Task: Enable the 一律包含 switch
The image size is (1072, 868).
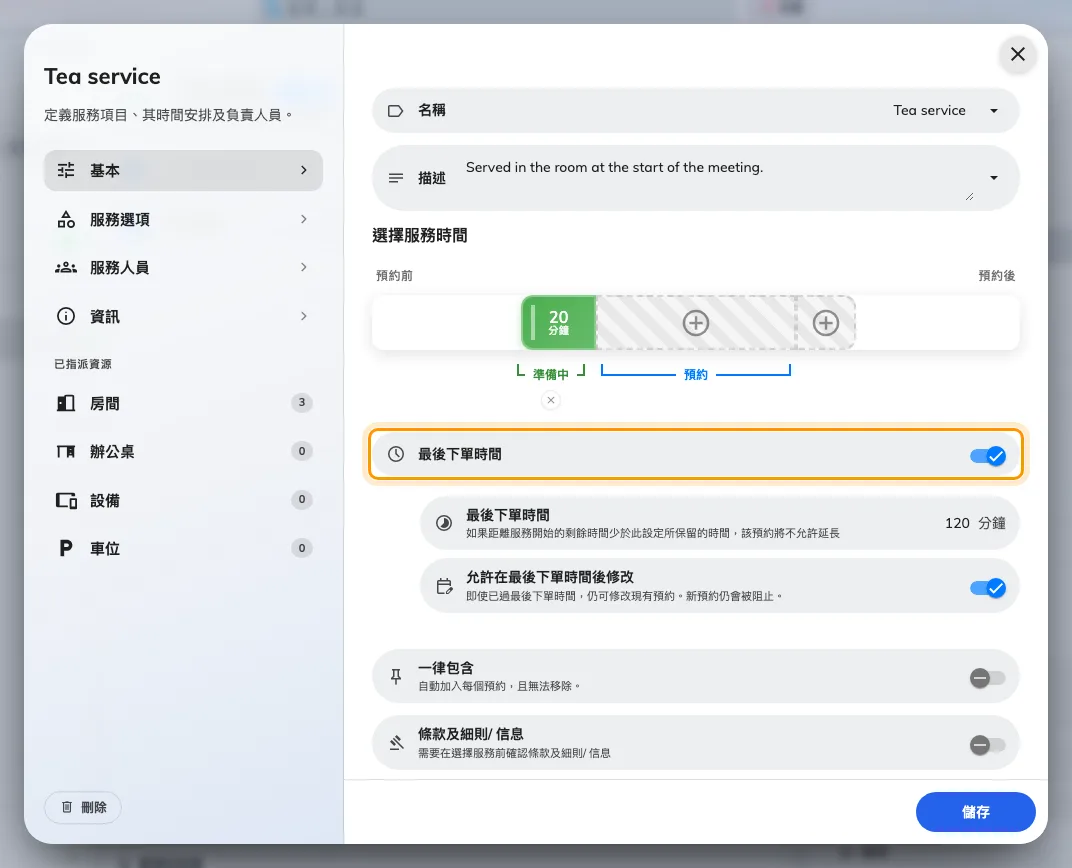Action: 987,678
